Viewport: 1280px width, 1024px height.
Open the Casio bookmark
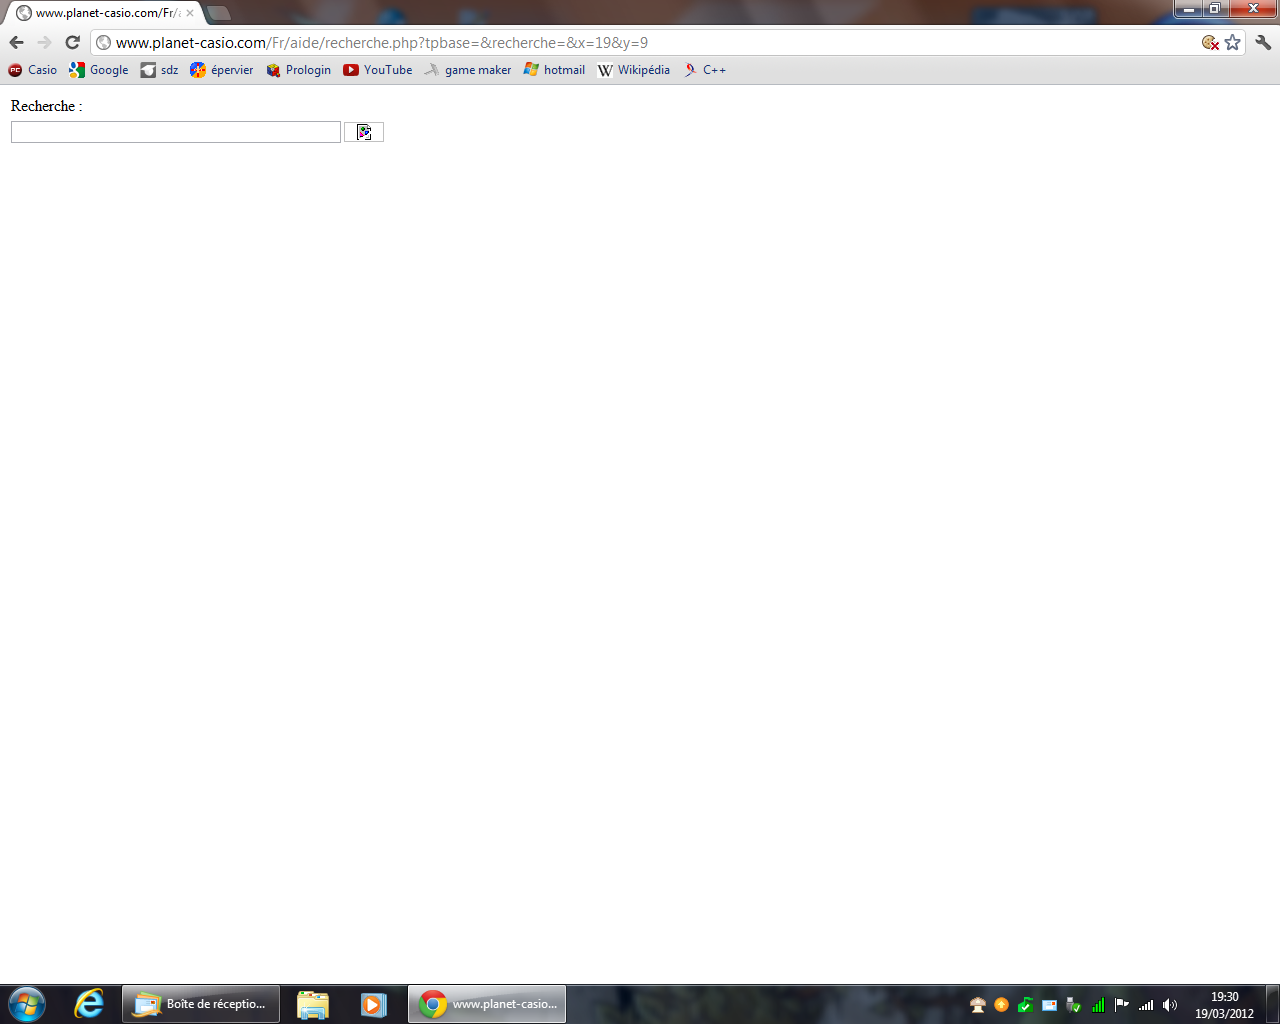tap(33, 70)
